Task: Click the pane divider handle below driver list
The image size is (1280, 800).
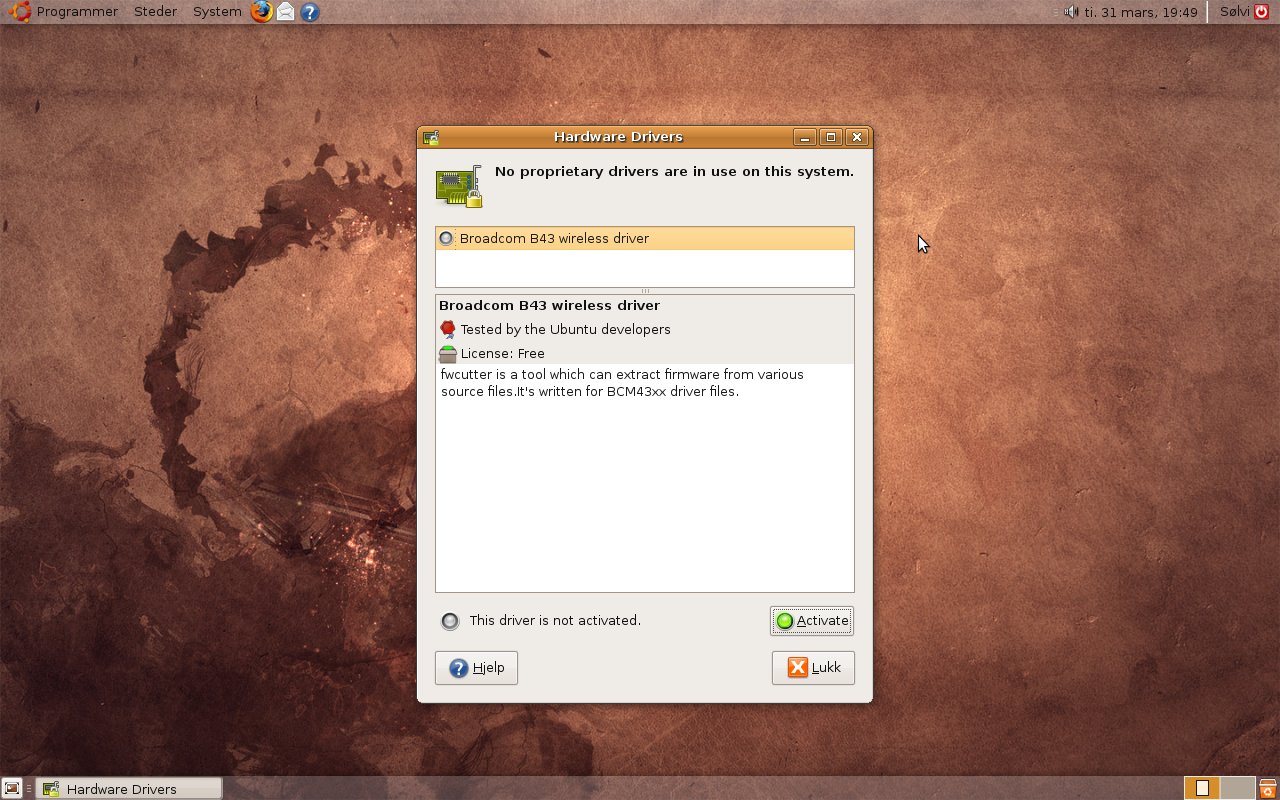Action: tap(645, 291)
